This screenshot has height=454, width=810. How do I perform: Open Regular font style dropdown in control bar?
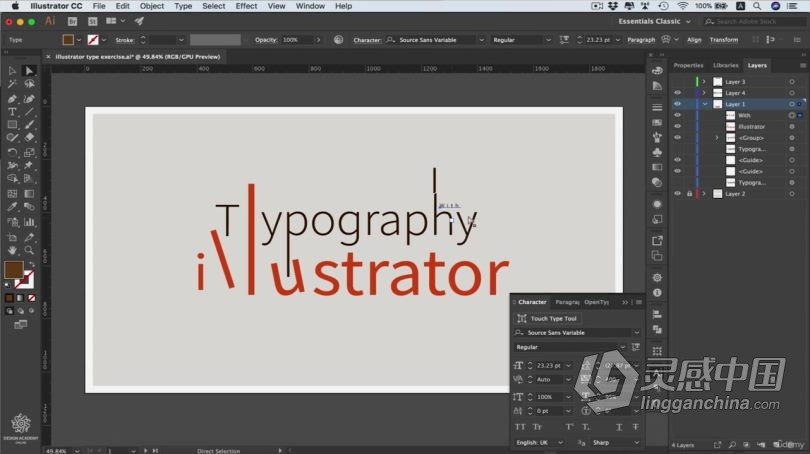(x=548, y=40)
